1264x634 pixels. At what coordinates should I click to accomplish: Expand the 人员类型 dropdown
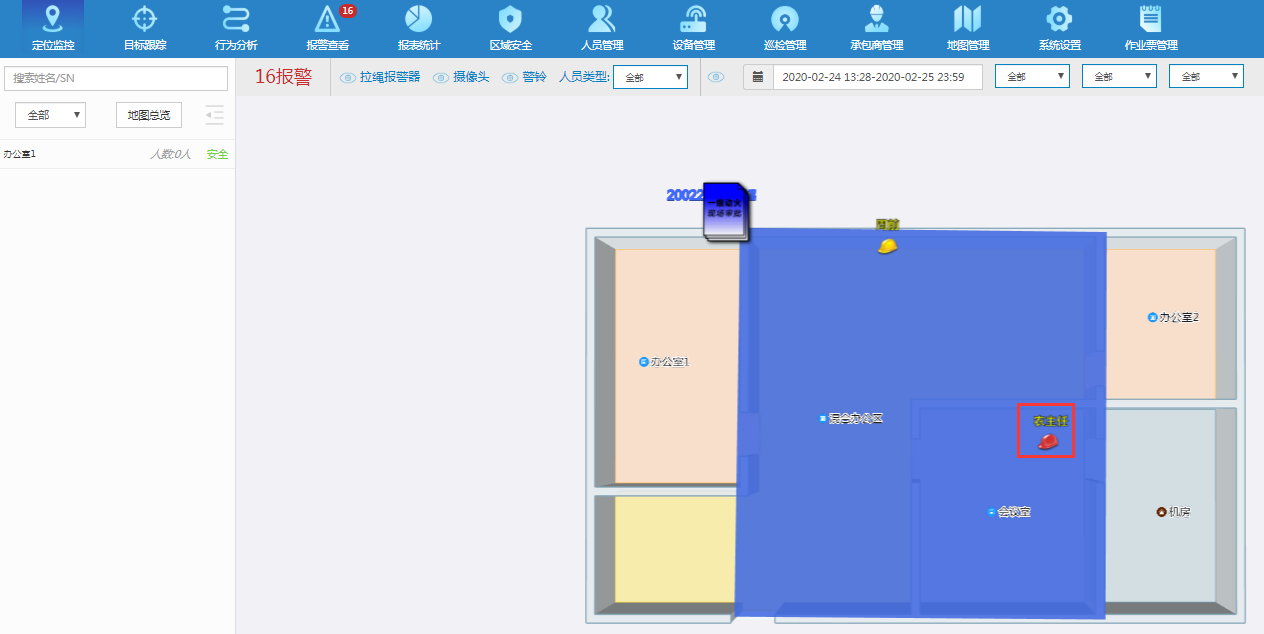tap(650, 77)
